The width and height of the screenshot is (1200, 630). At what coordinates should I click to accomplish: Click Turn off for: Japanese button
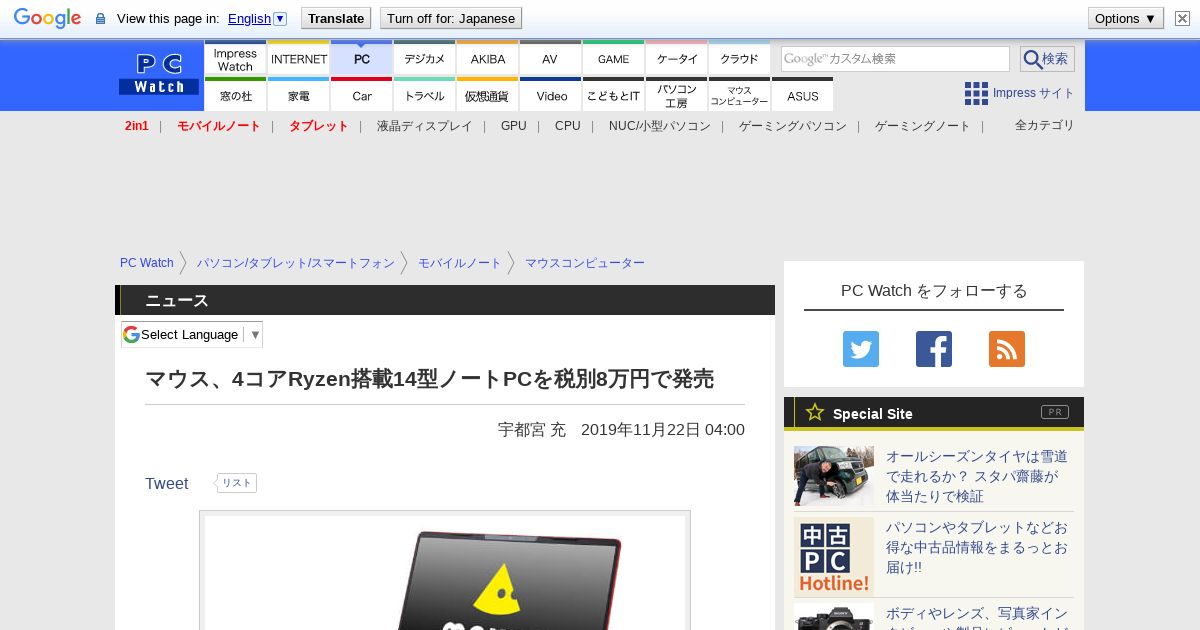click(451, 18)
